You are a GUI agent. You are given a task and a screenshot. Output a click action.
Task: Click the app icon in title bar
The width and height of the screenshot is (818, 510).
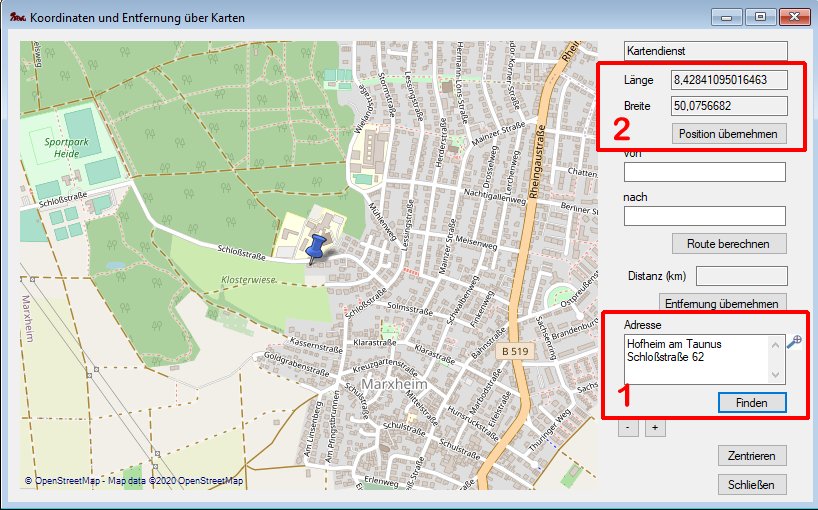pyautogui.click(x=15, y=17)
